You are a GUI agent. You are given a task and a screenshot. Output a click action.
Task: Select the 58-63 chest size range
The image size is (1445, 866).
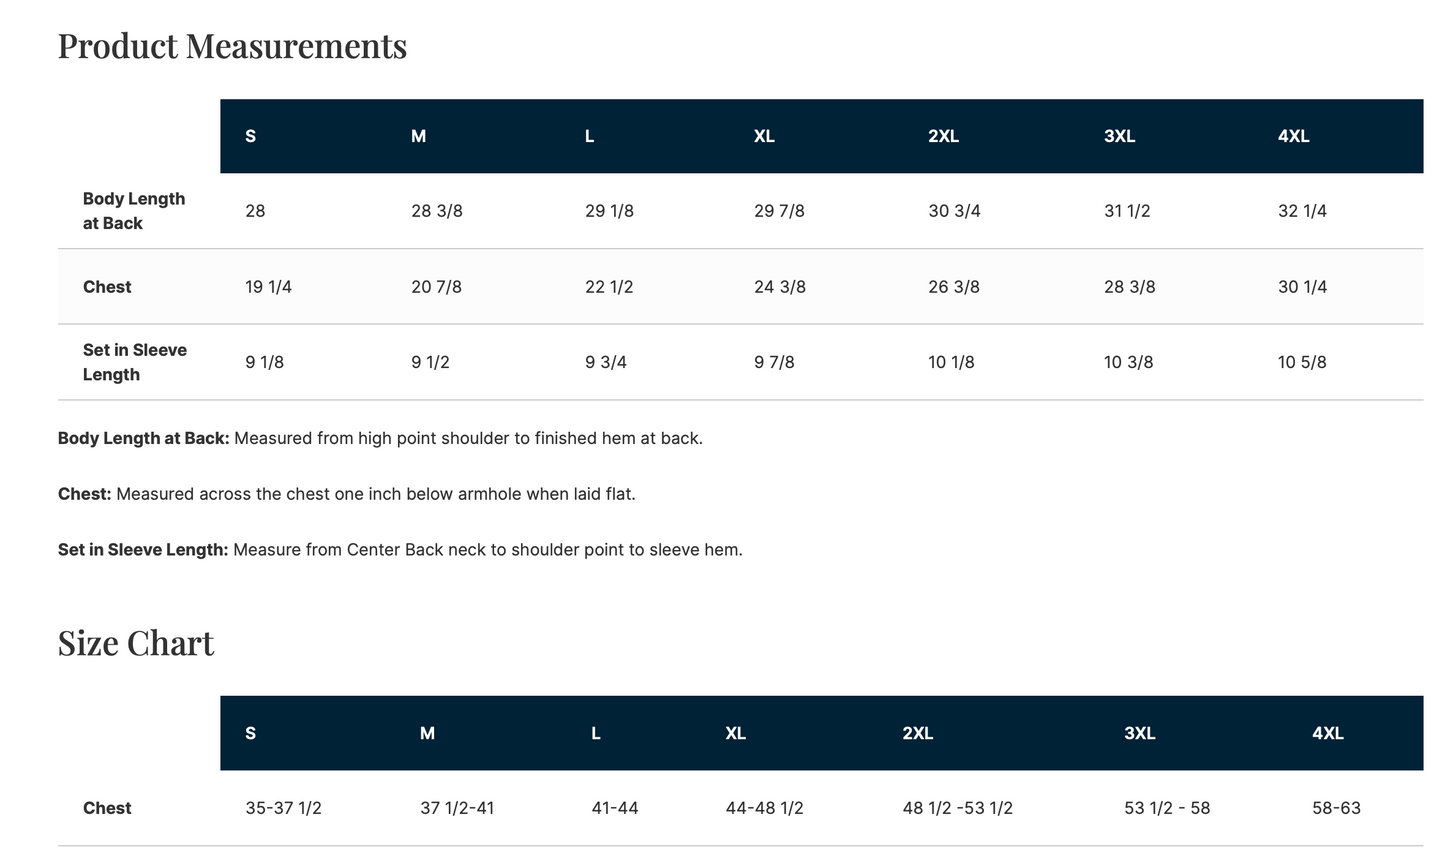click(x=1336, y=808)
